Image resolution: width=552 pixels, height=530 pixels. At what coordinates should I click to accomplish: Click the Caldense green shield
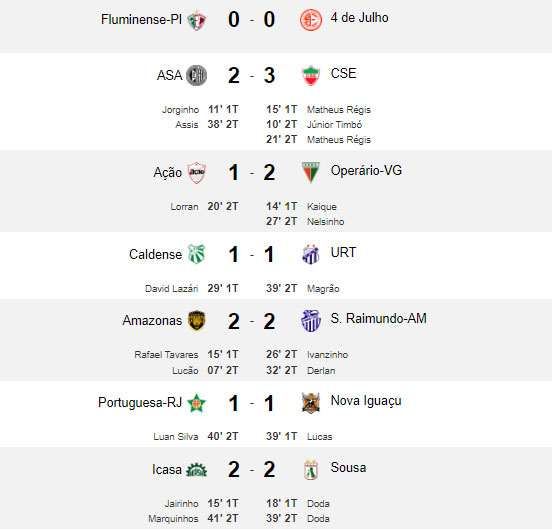(196, 254)
